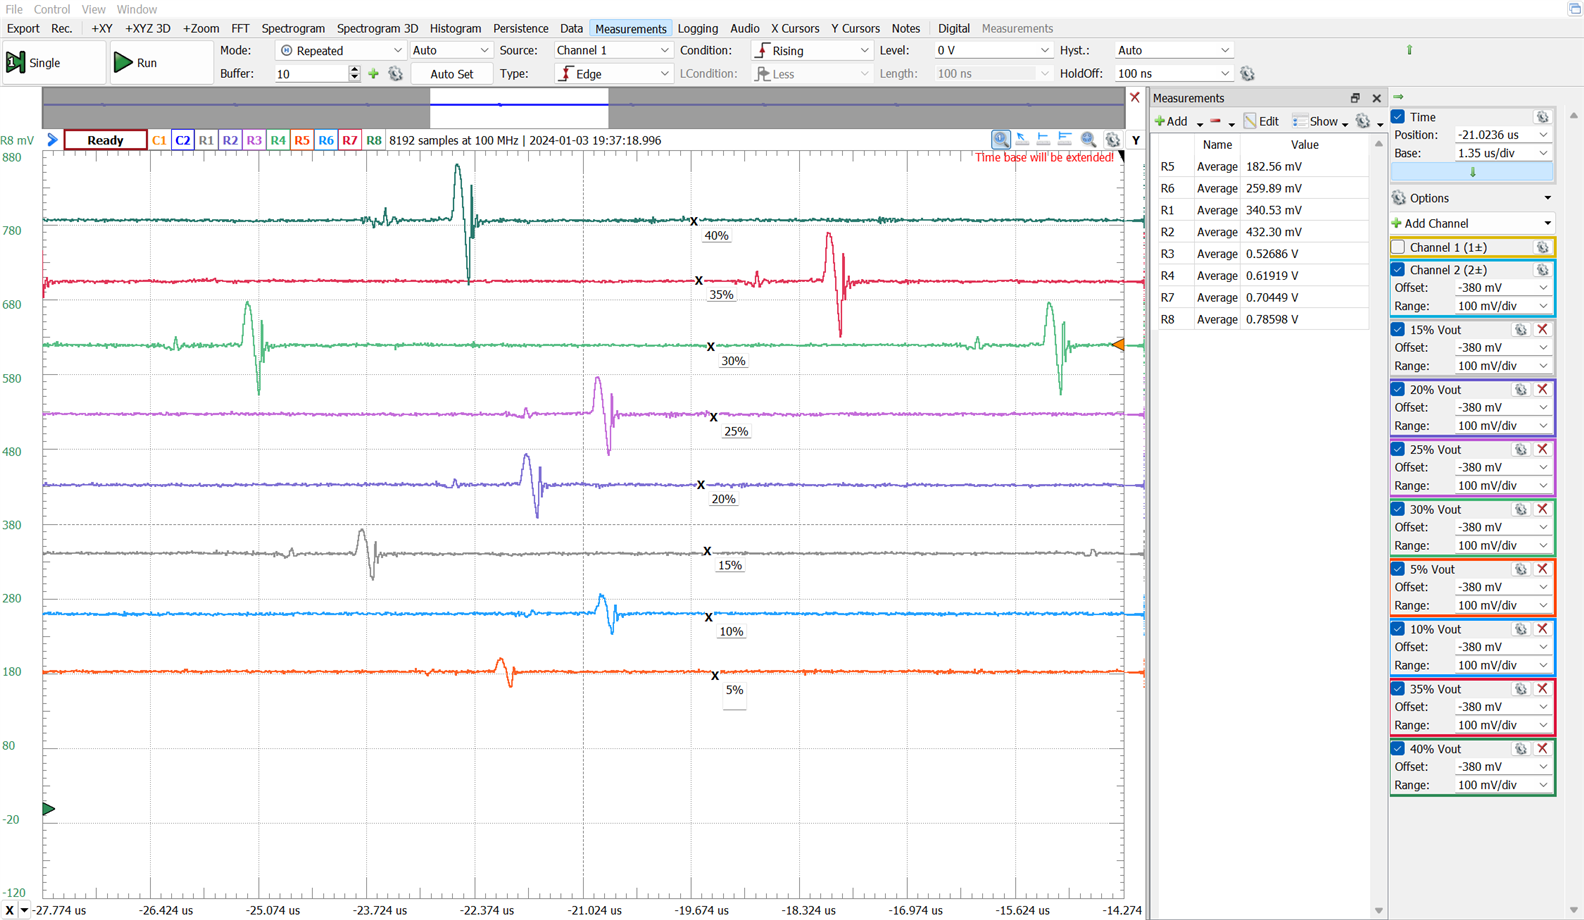Disable the Channel 2 checkbox
This screenshot has width=1584, height=920.
point(1398,270)
